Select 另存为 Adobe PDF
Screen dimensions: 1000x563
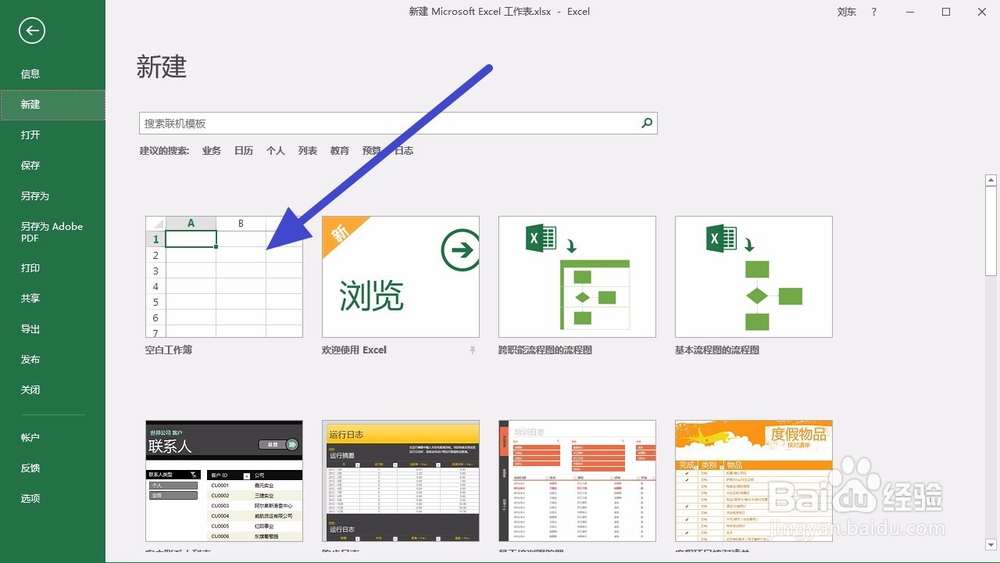(x=51, y=232)
